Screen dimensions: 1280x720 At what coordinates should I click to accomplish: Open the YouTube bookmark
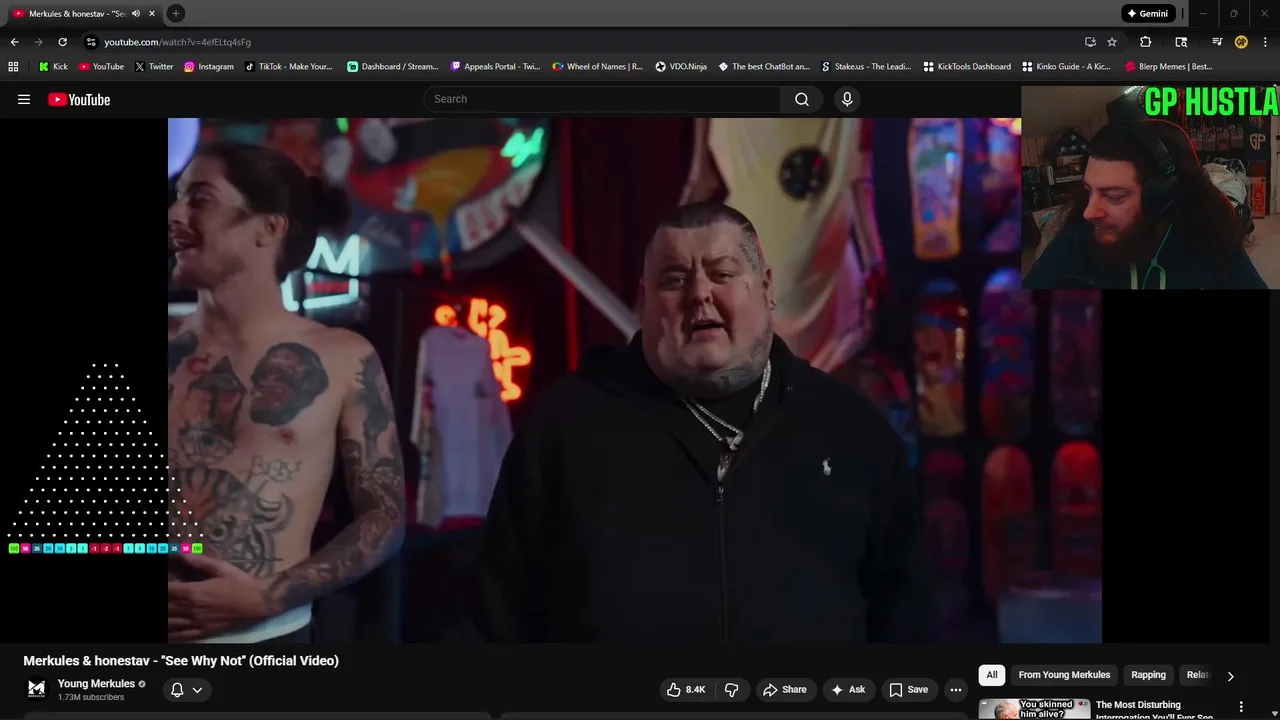pyautogui.click(x=101, y=66)
